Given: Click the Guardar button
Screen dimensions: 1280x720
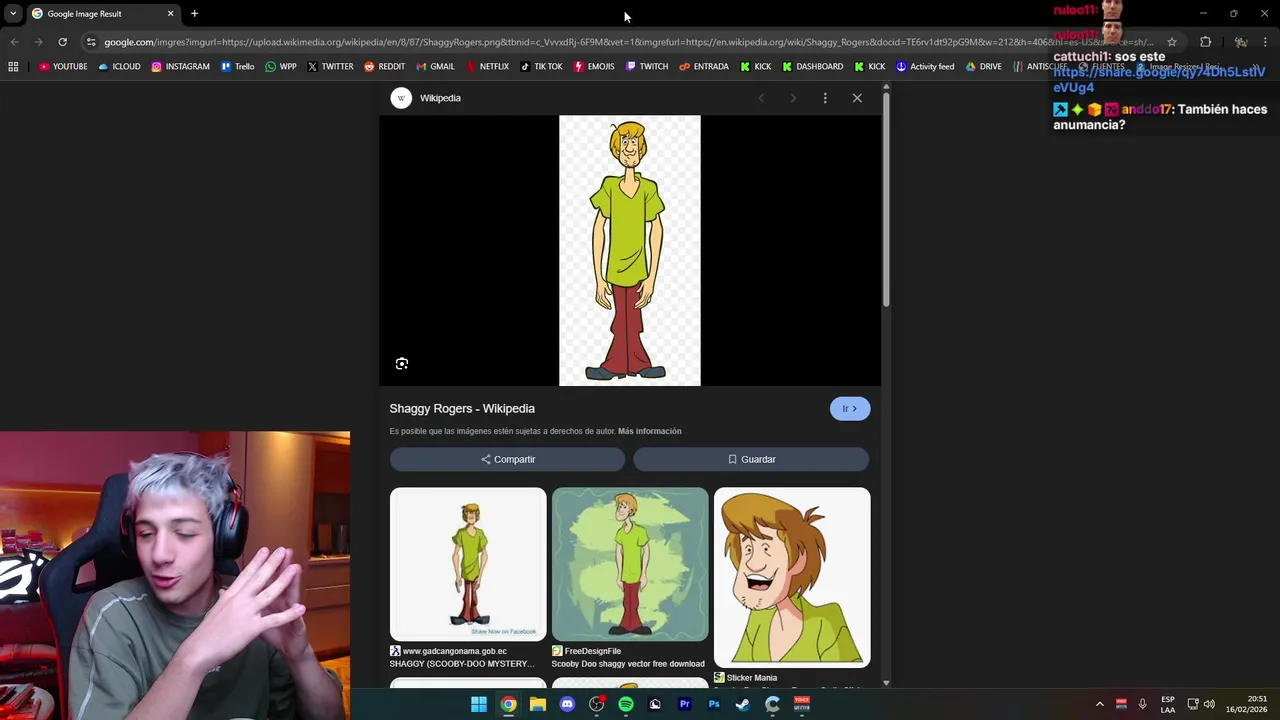Looking at the screenshot, I should pyautogui.click(x=751, y=459).
